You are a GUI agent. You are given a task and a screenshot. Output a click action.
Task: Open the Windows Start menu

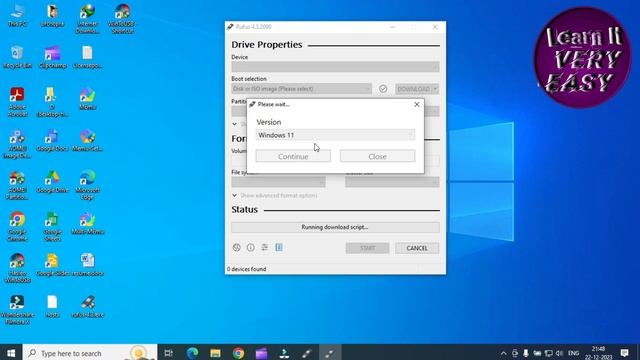pos(11,353)
